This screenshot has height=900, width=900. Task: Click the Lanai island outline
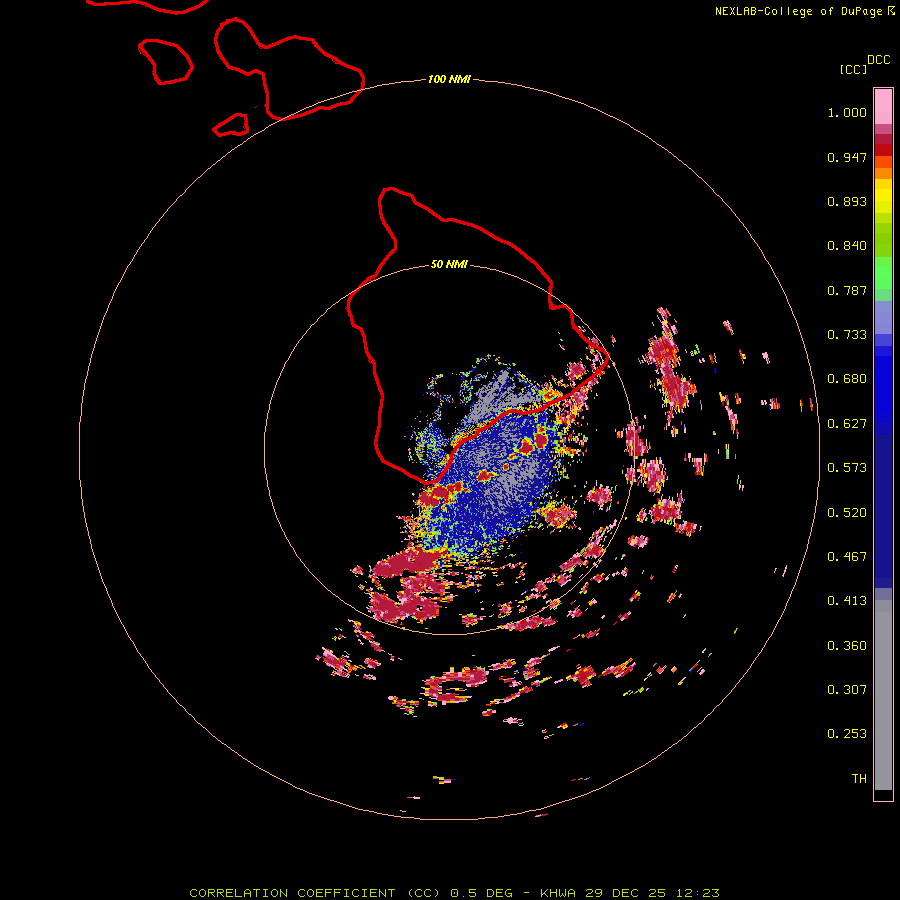point(165,61)
